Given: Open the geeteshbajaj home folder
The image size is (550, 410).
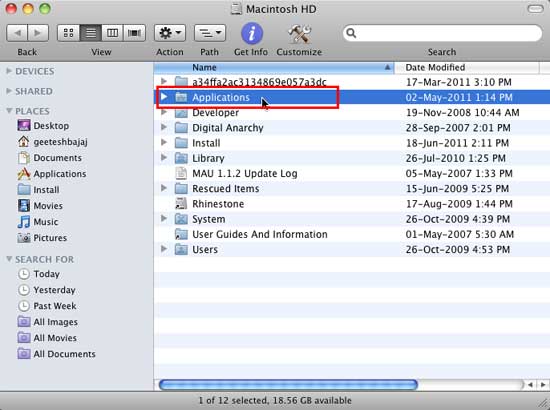Looking at the screenshot, I should click(53, 142).
